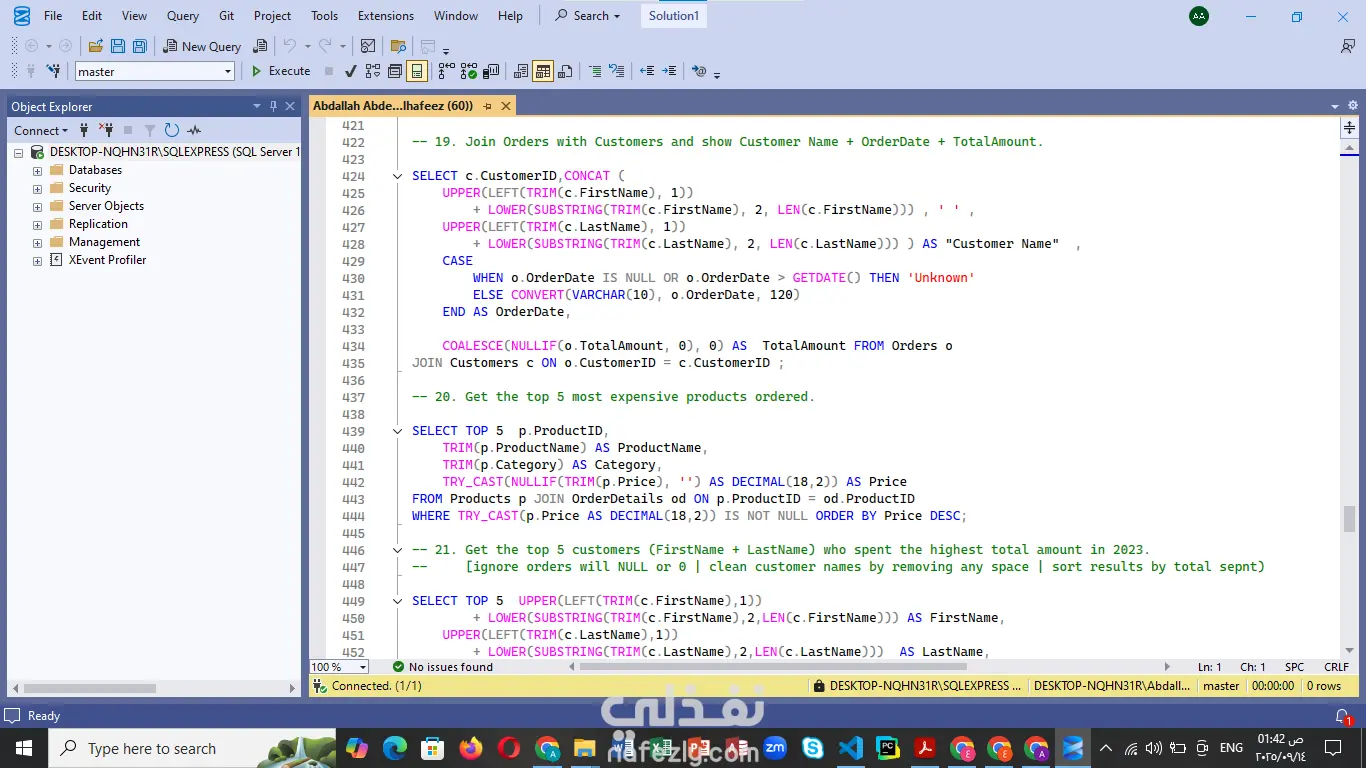Toggle Results to Grid mode
1366x768 pixels.
(x=543, y=71)
